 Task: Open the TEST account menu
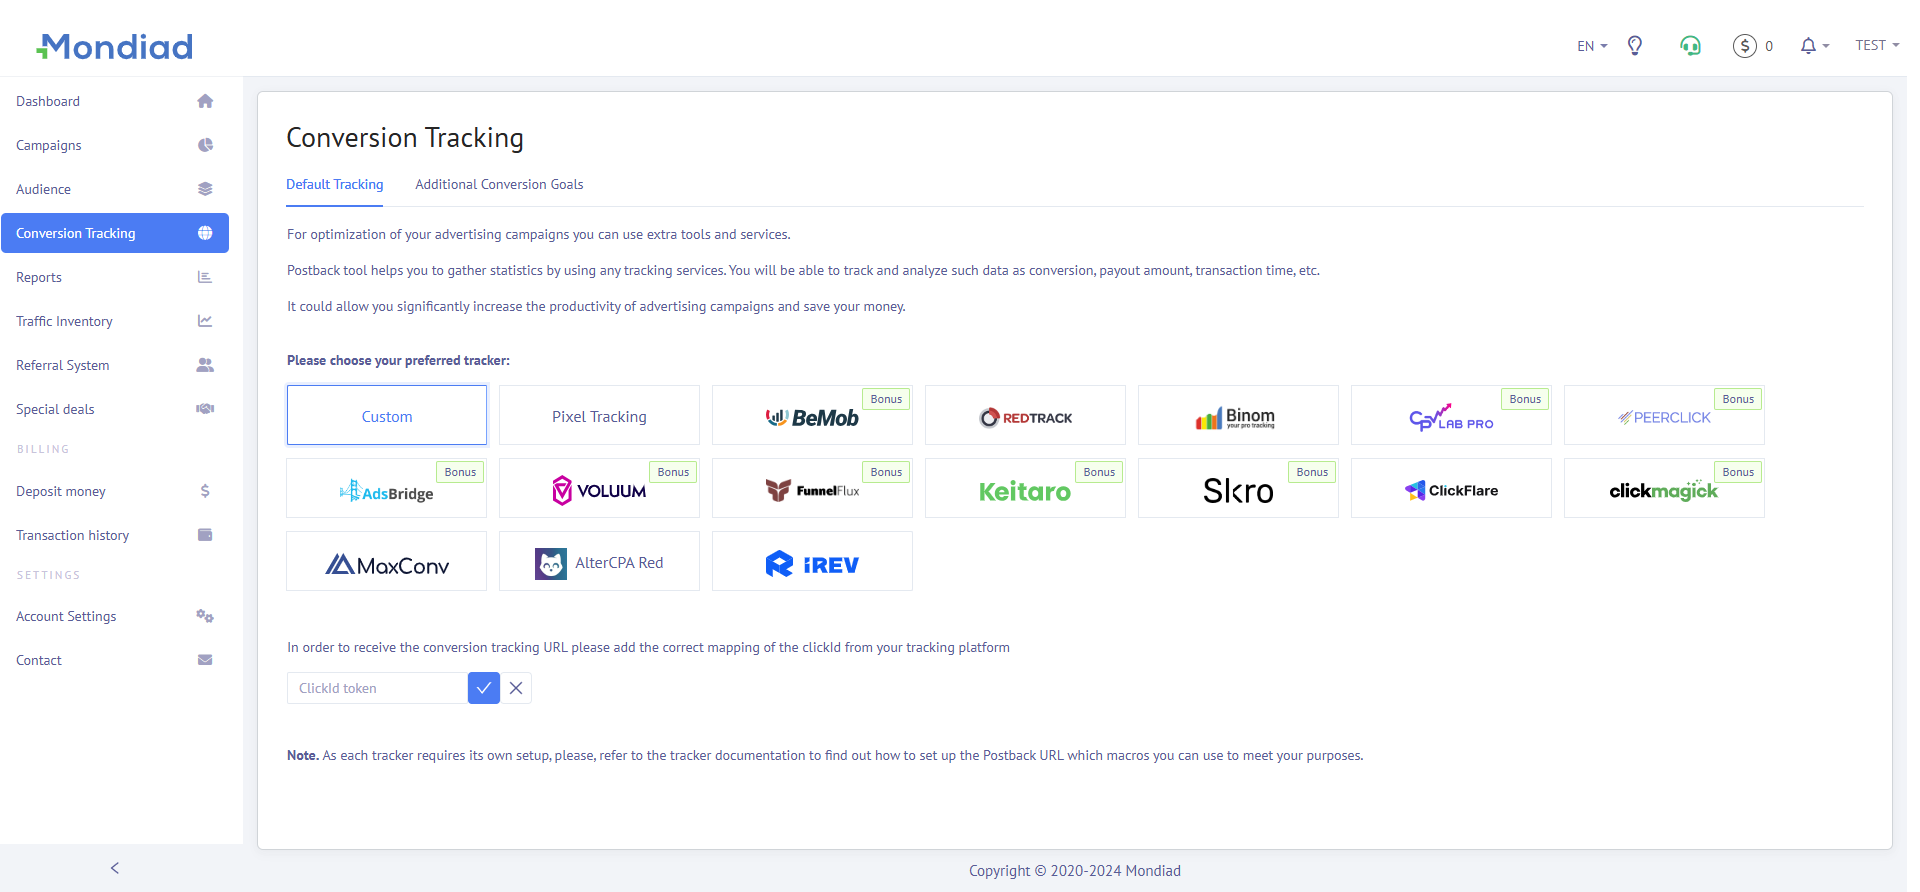(x=1876, y=46)
